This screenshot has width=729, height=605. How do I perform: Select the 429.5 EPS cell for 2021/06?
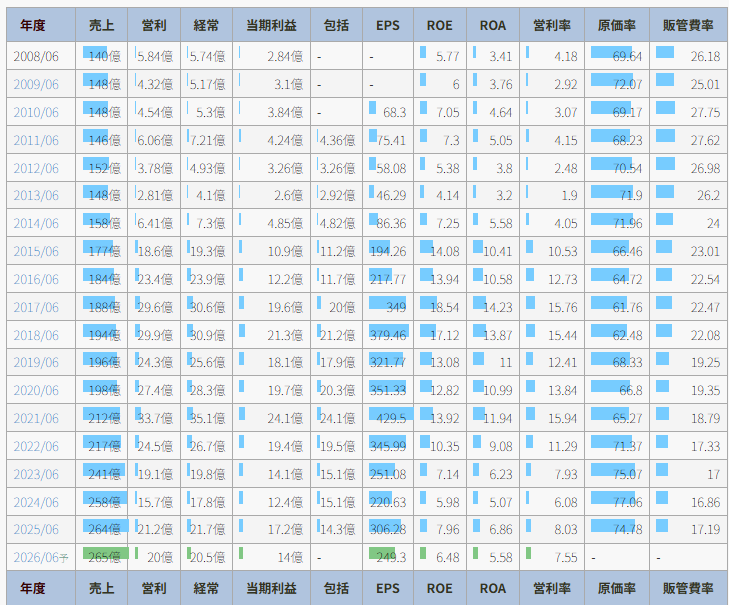tap(389, 418)
